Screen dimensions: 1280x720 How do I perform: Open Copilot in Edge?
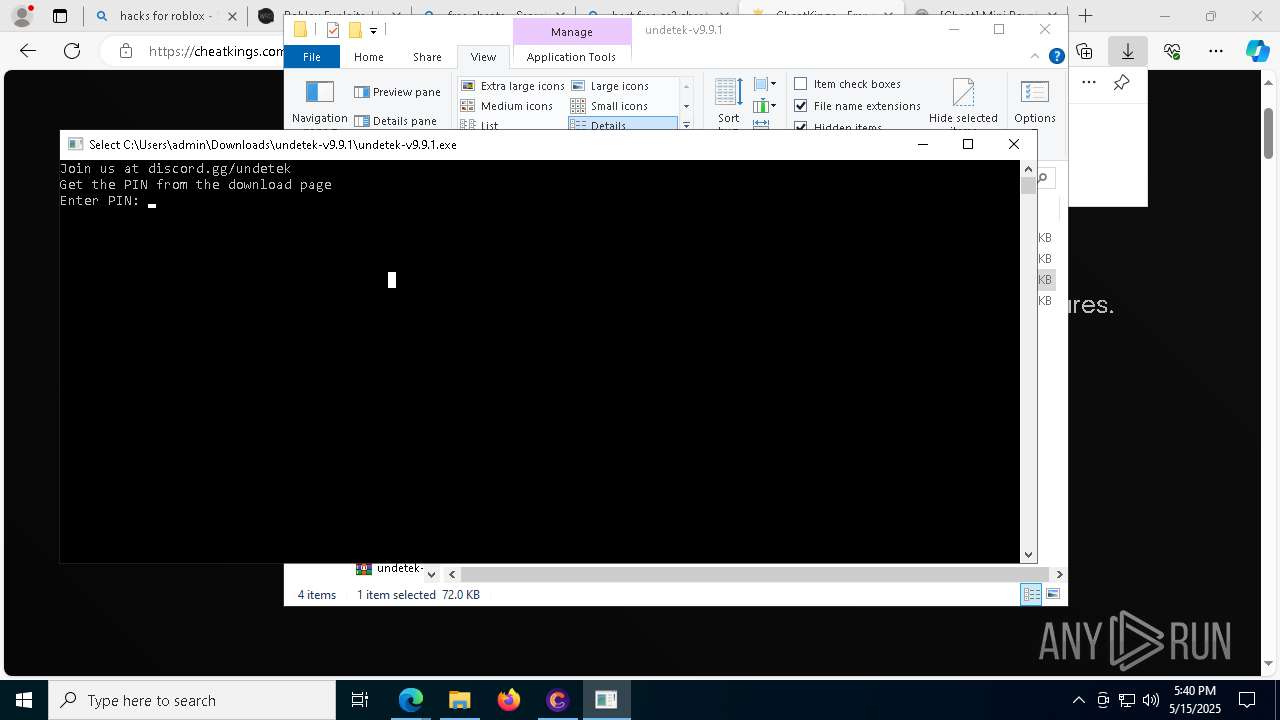tap(1258, 51)
